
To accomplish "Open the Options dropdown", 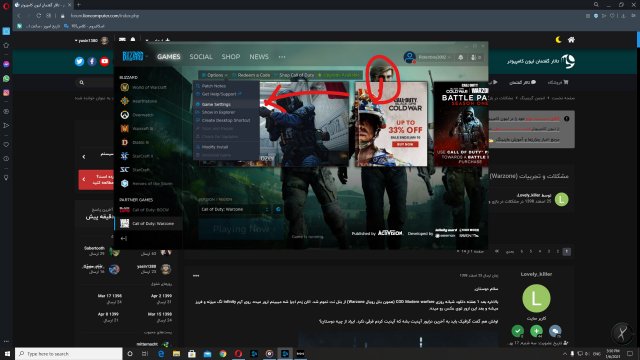I will coord(215,75).
